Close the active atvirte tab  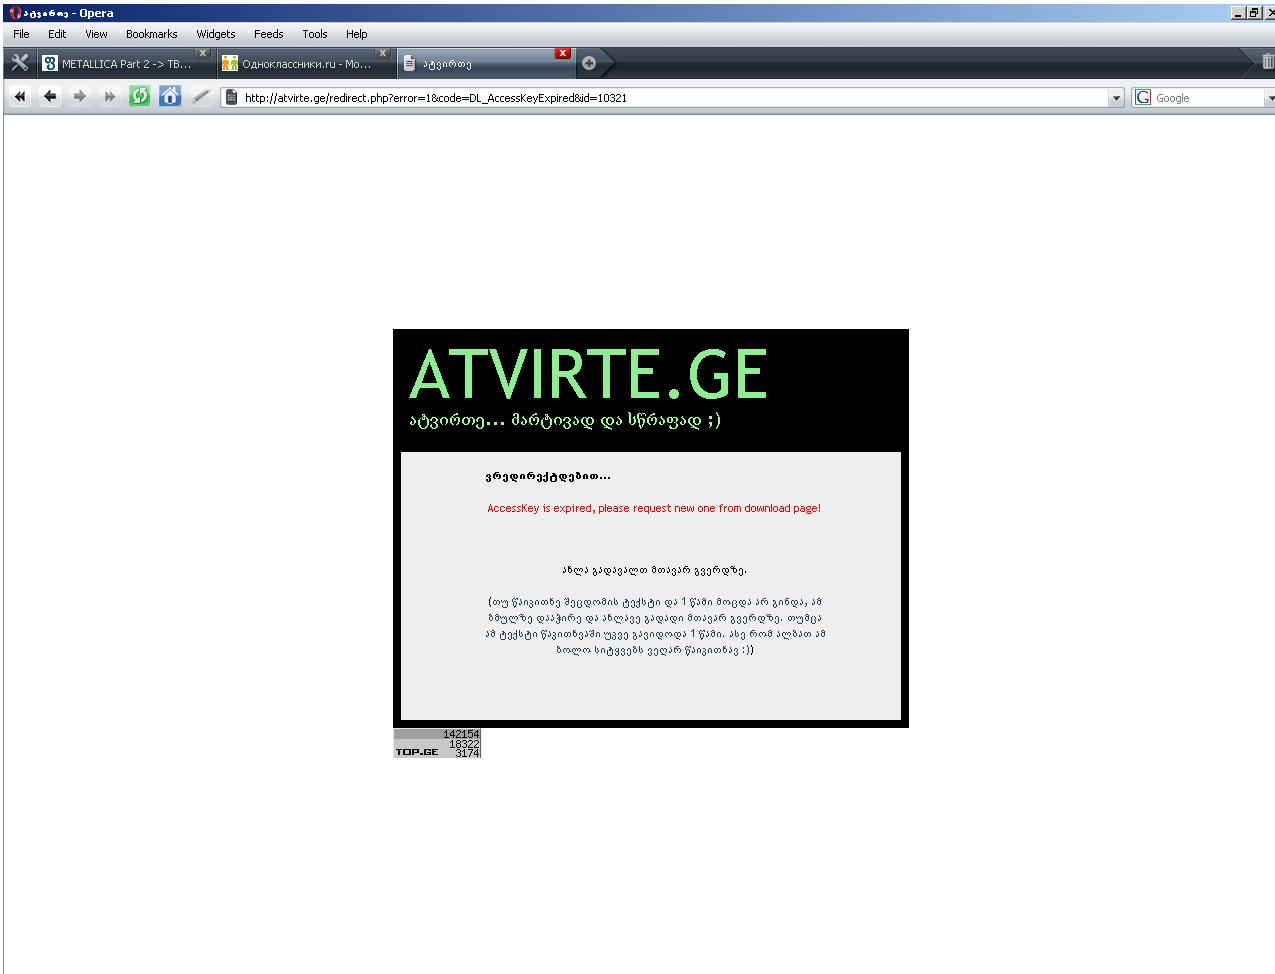(x=563, y=53)
